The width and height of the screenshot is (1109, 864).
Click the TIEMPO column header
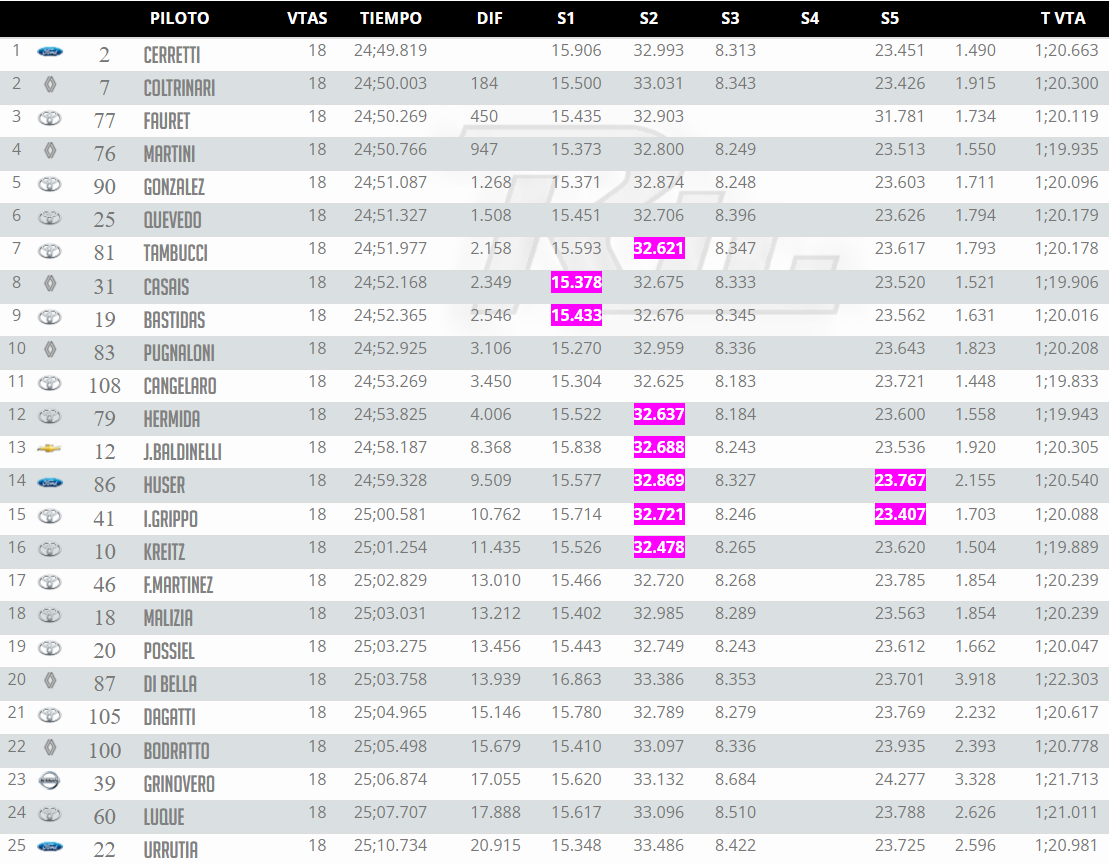pyautogui.click(x=391, y=18)
